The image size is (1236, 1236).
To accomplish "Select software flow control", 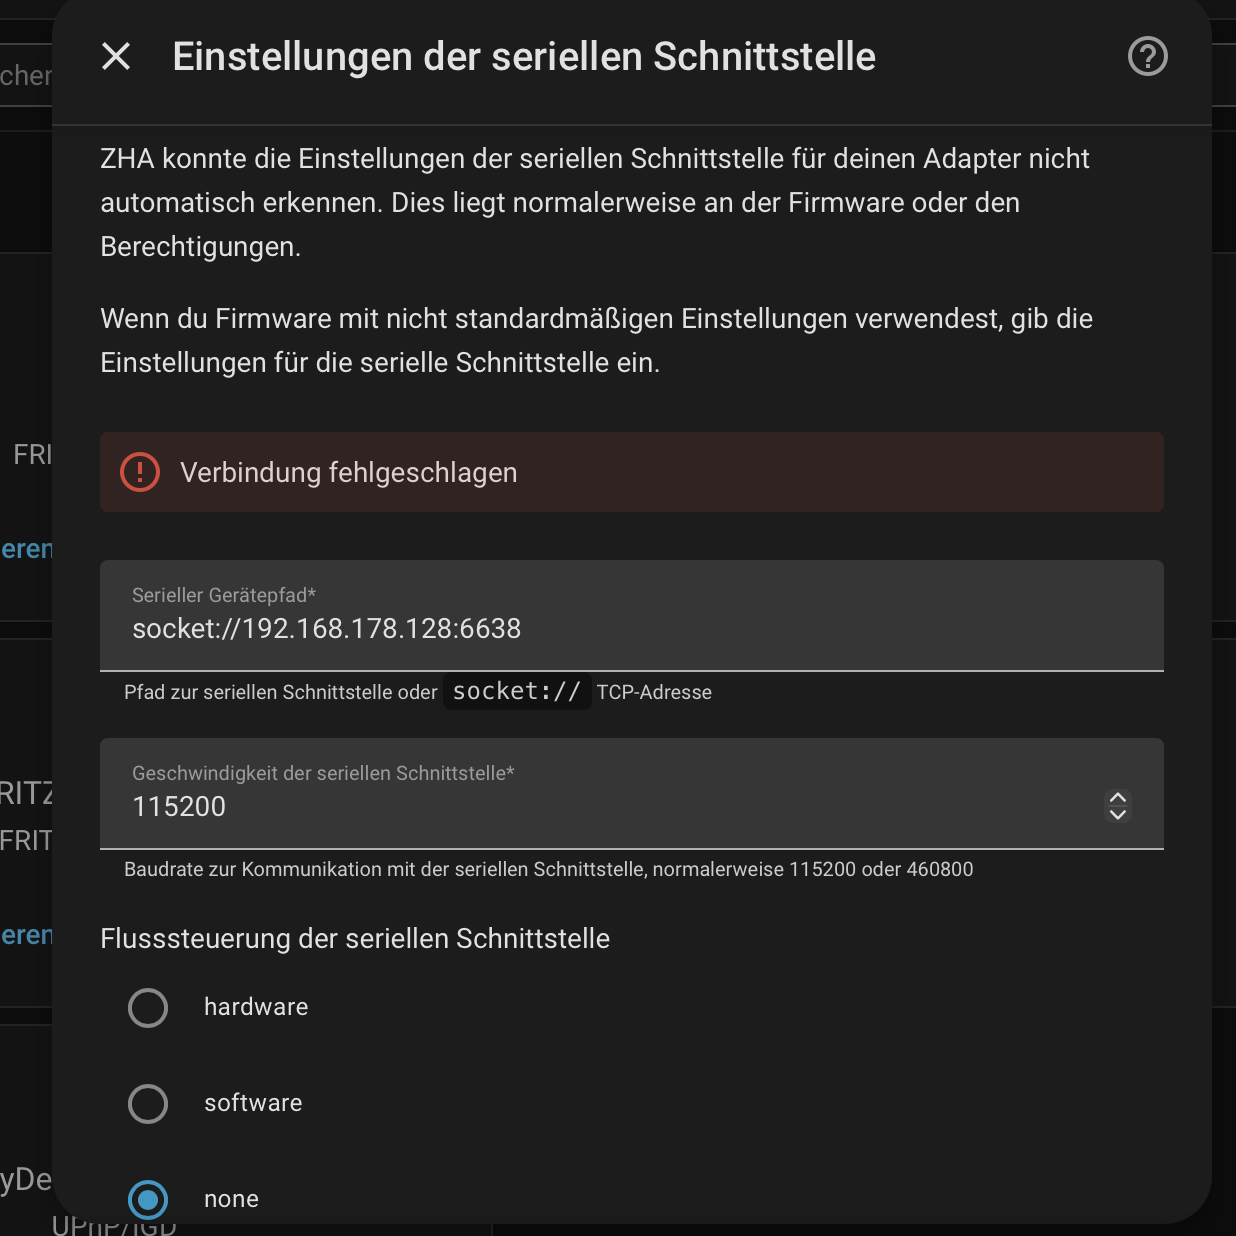I will 148,1104.
